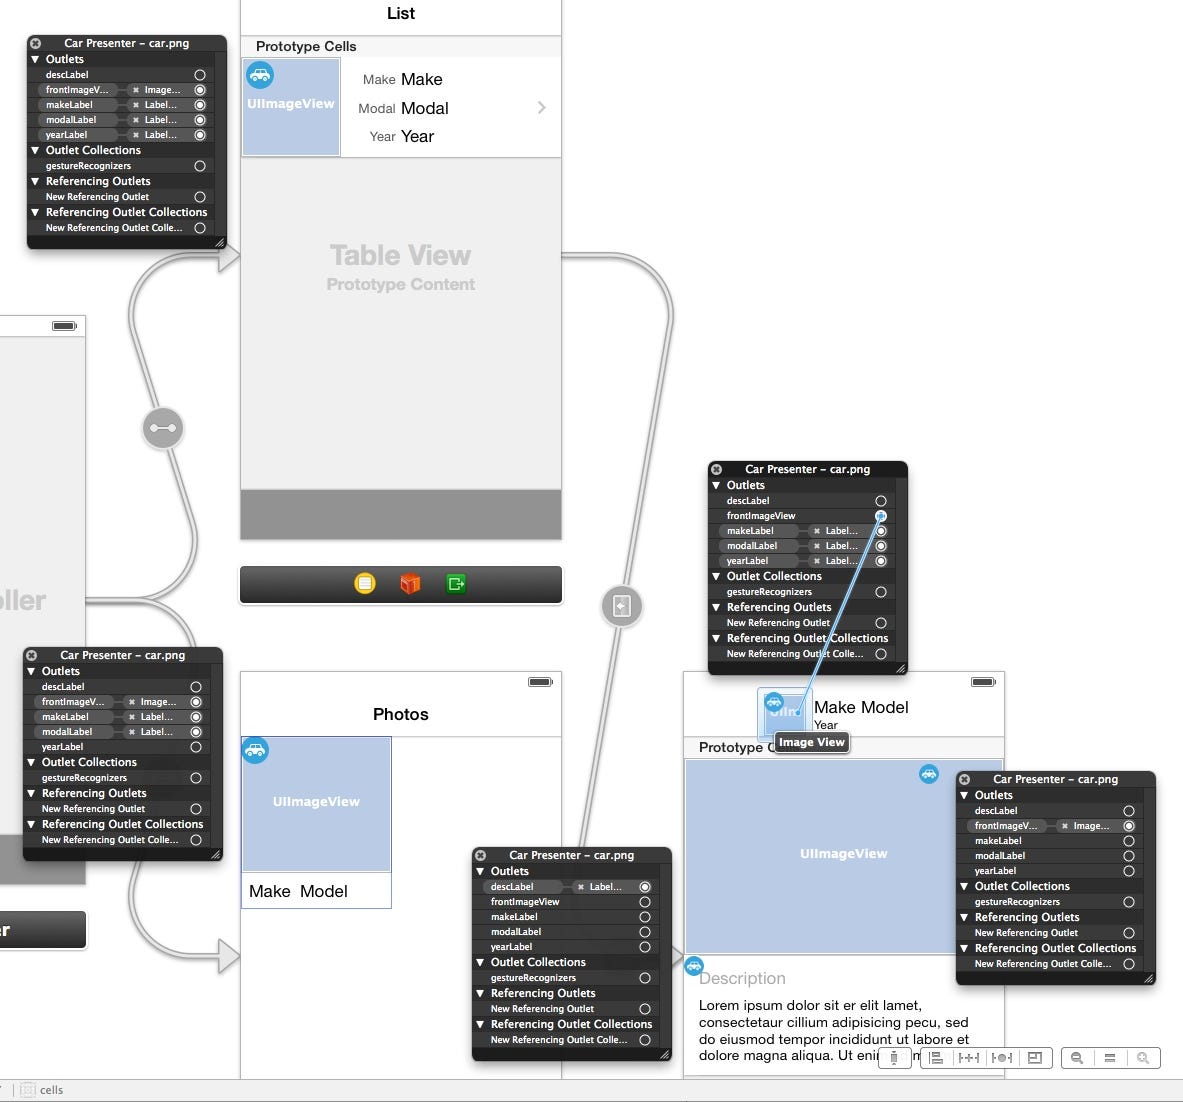Click the Modal row disclosure chevron in List cell

(541, 107)
